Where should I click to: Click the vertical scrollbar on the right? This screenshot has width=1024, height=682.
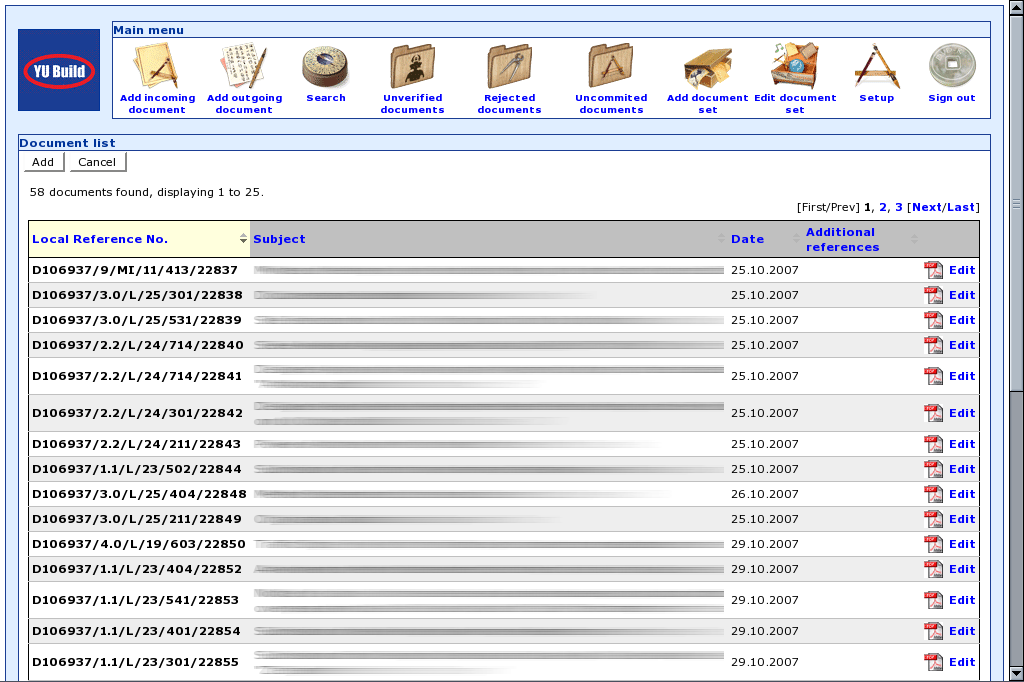point(1016,300)
